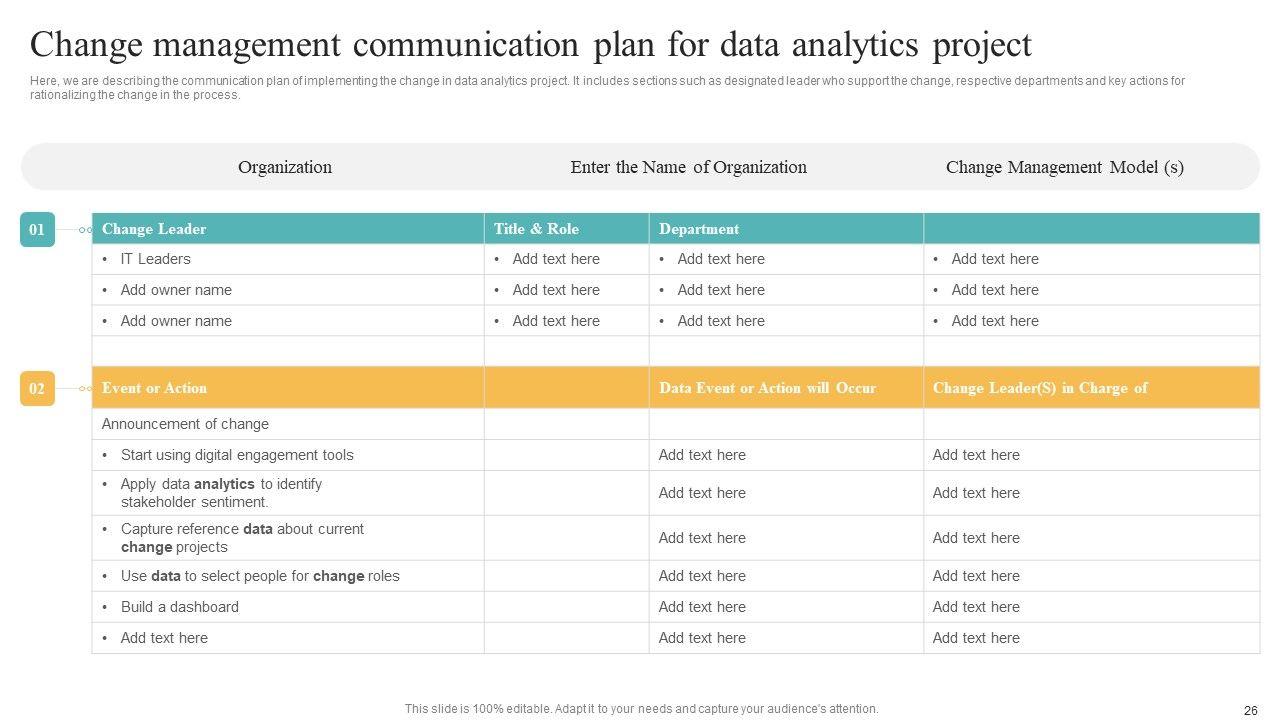Viewport: 1280px width, 720px height.
Task: Select the footer editable notice text
Action: [x=641, y=709]
